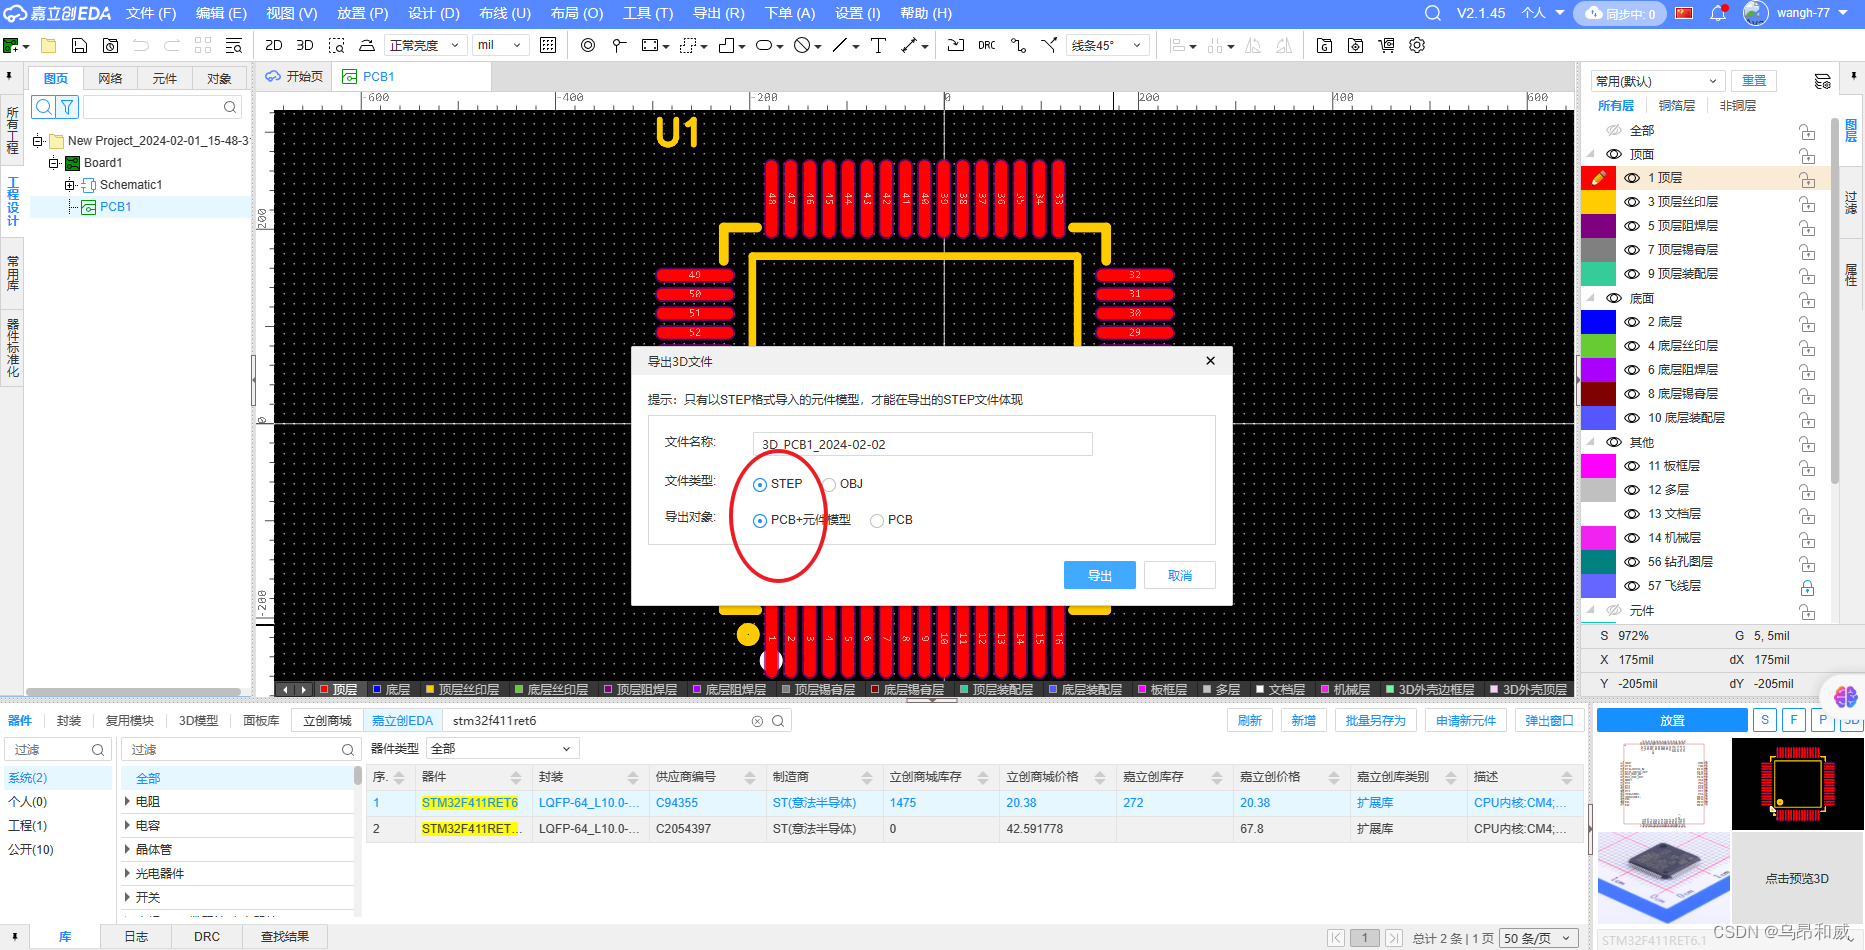Choose the PCB export object option
Screen dimensions: 1865x950
[x=877, y=520]
